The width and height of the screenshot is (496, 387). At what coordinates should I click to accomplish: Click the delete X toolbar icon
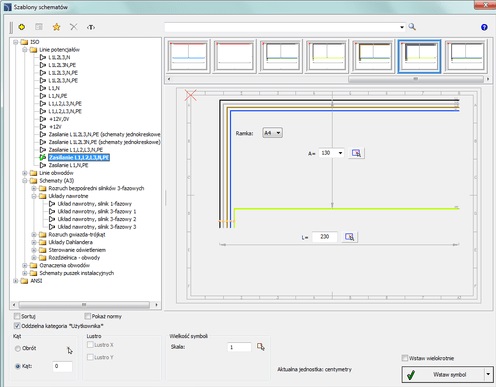[74, 27]
